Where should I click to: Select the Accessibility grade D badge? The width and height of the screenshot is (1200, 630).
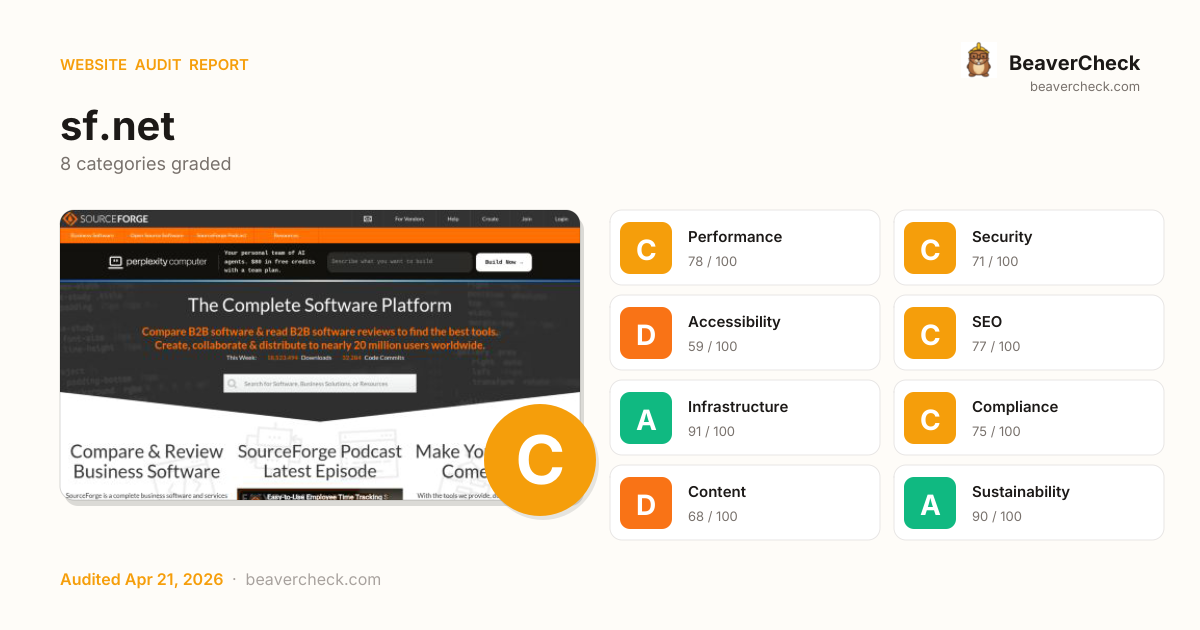pos(646,333)
